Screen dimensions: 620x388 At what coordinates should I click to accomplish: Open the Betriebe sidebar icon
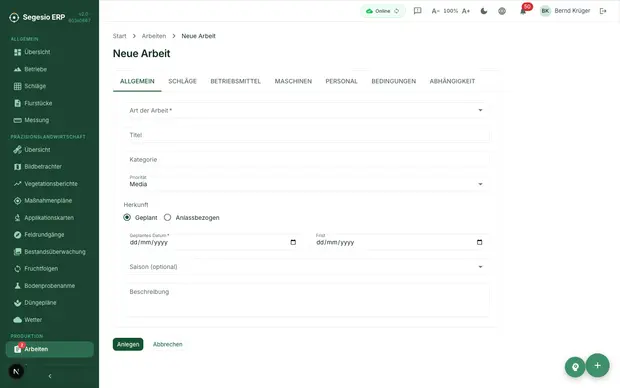tap(17, 69)
